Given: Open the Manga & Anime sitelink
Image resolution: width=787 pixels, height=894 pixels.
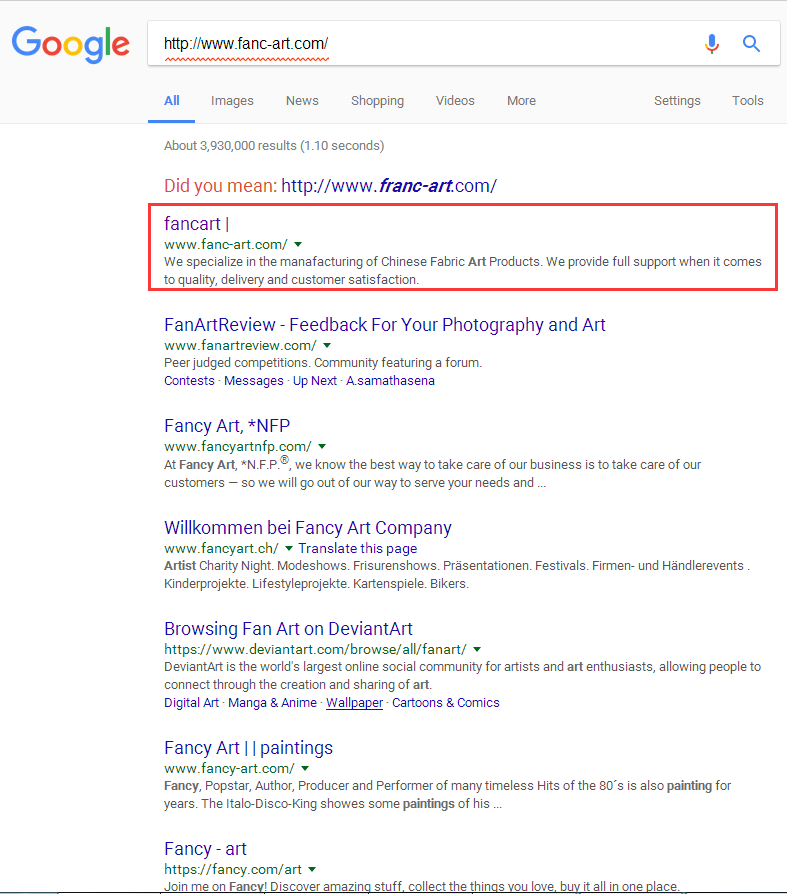Looking at the screenshot, I should [272, 702].
